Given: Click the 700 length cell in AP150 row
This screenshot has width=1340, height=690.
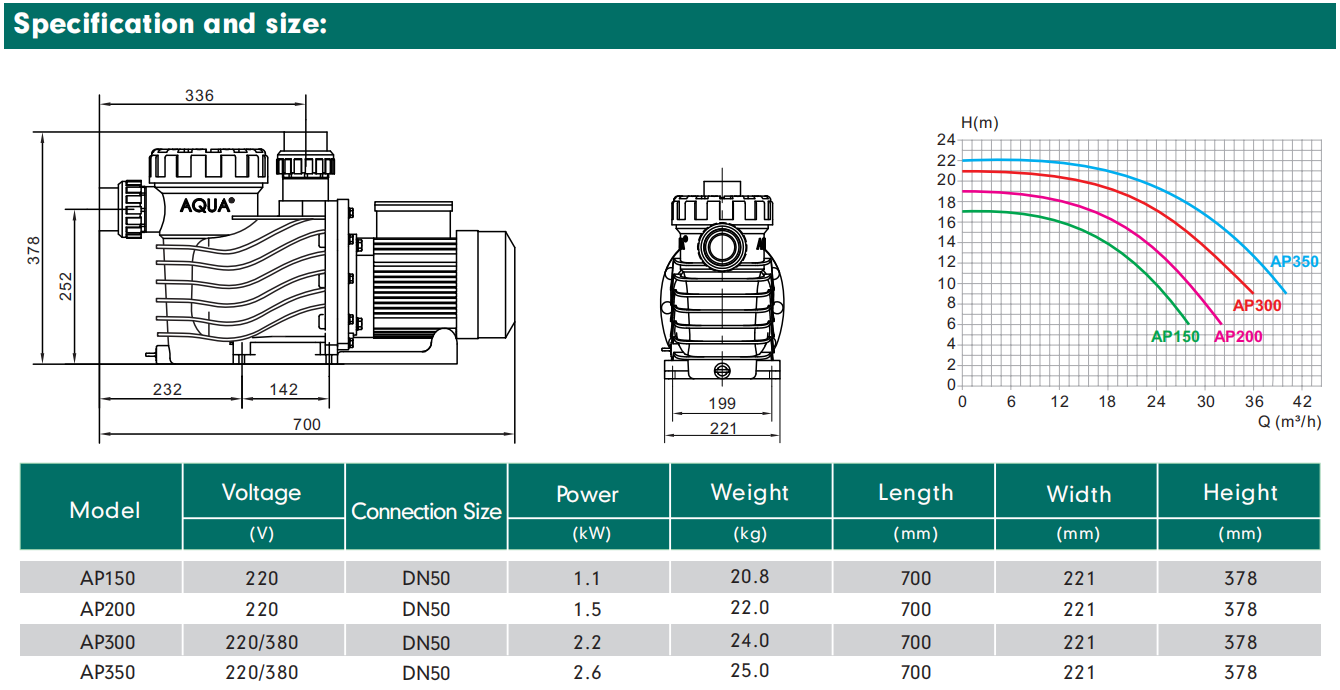Looking at the screenshot, I should tap(915, 578).
